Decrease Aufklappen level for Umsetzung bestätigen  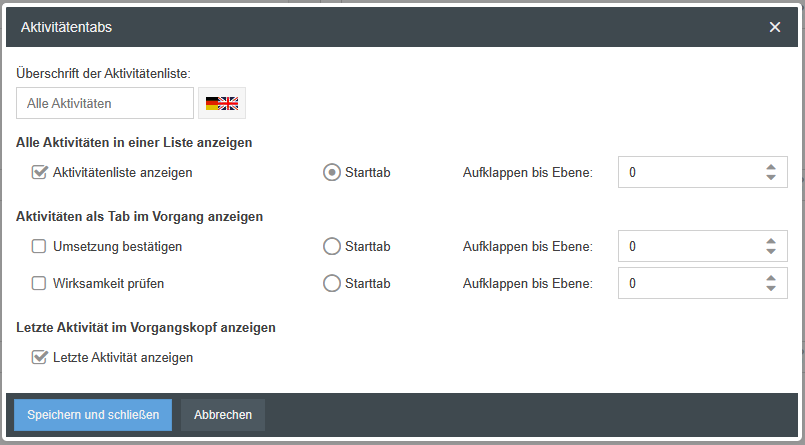point(771,252)
